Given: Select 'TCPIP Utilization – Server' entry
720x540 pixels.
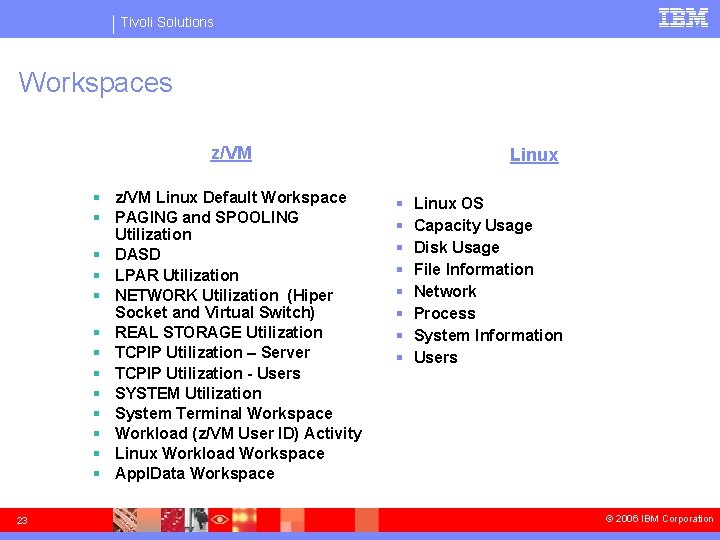Looking at the screenshot, I should 212,352.
